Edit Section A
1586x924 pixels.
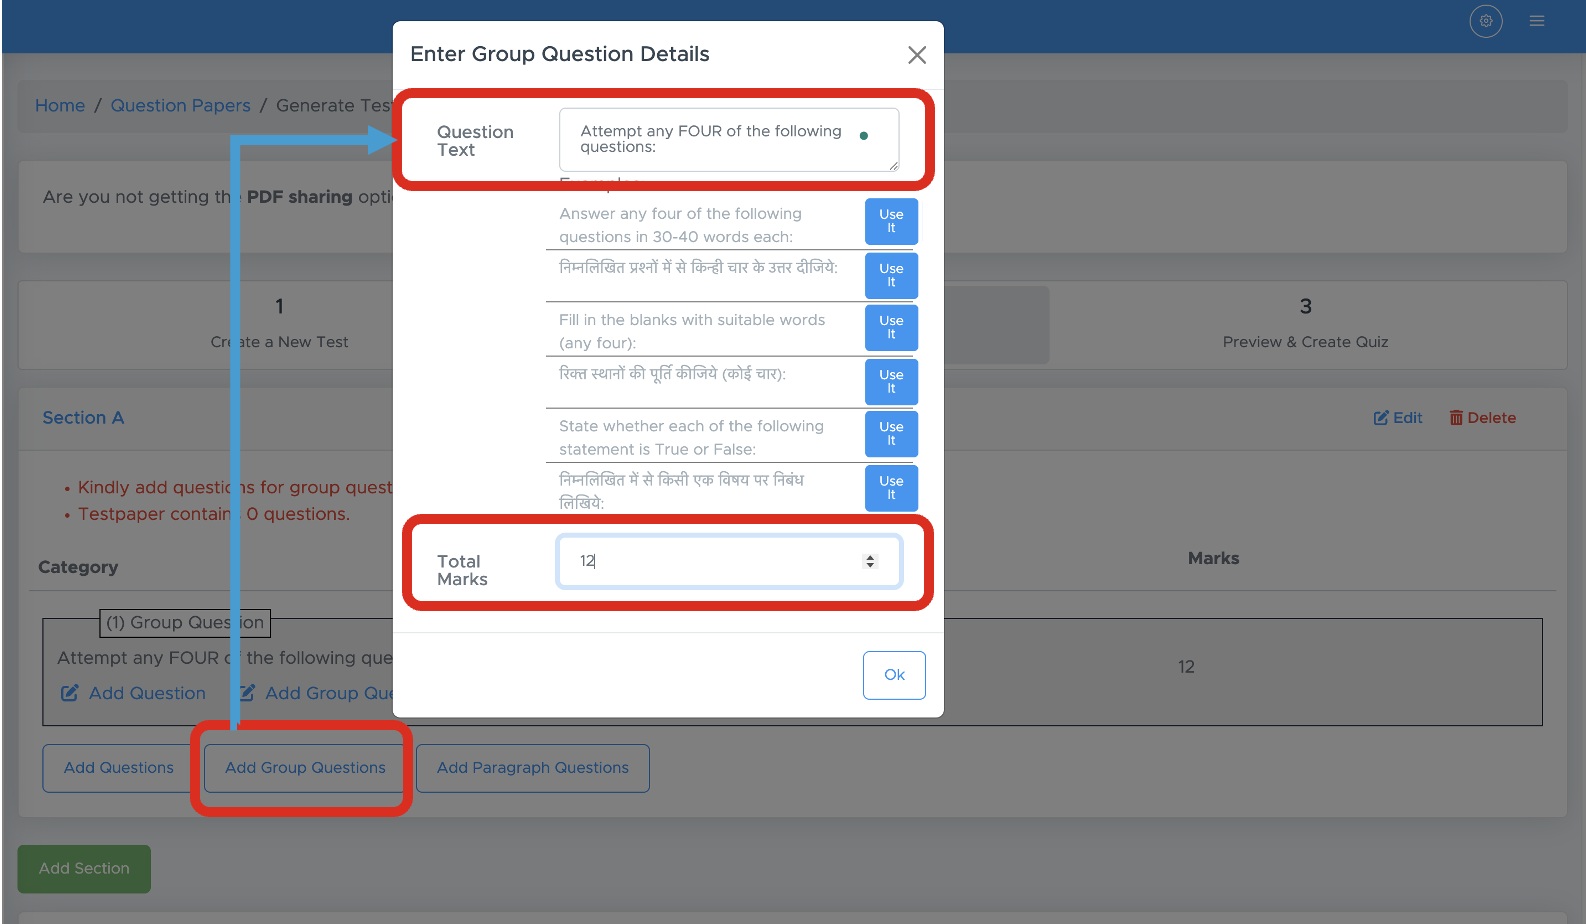click(x=1398, y=418)
